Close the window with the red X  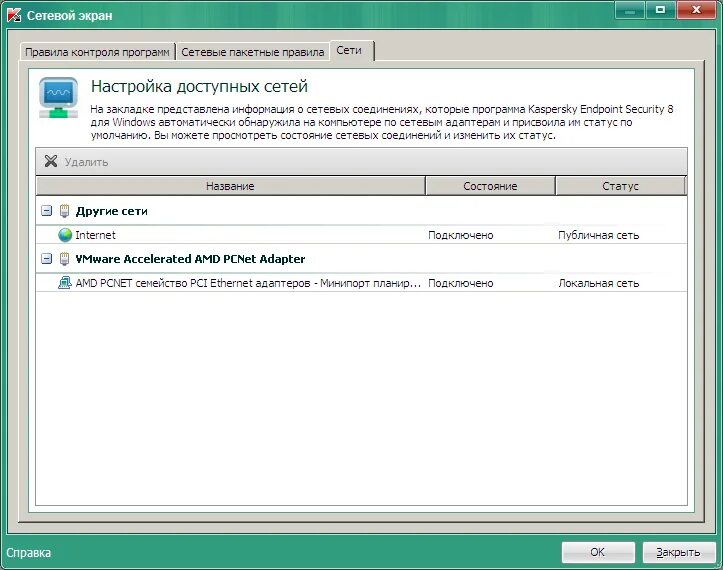tap(697, 10)
